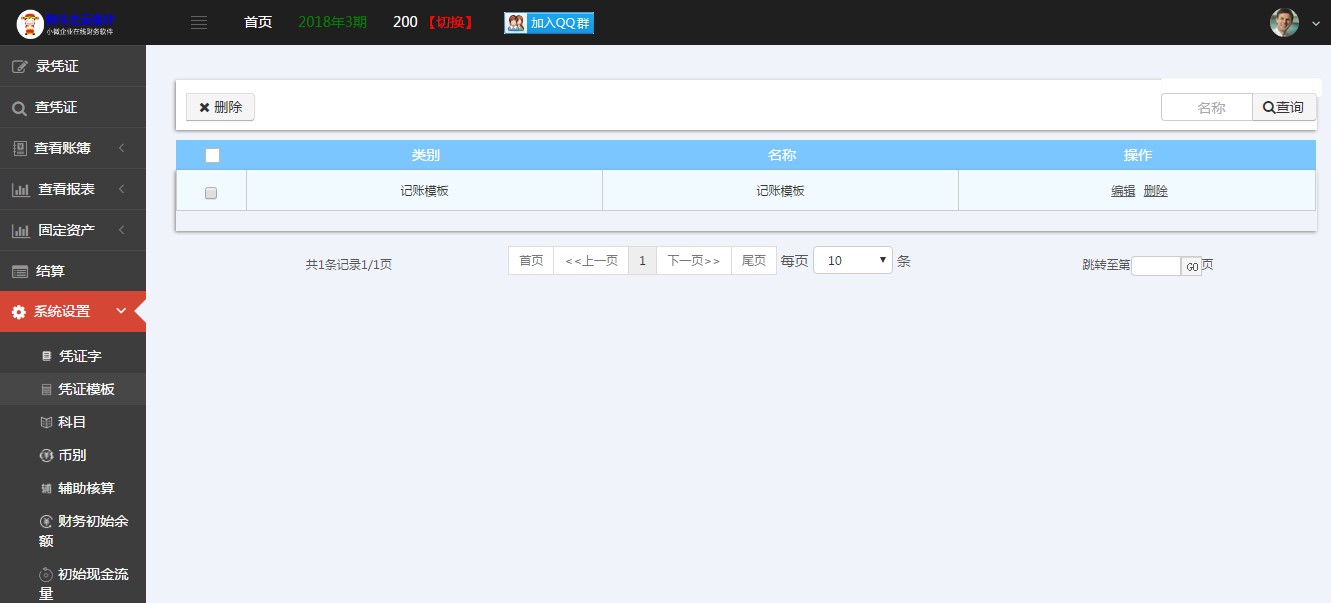Click the app logo in header
1331x603 pixels.
[66, 23]
